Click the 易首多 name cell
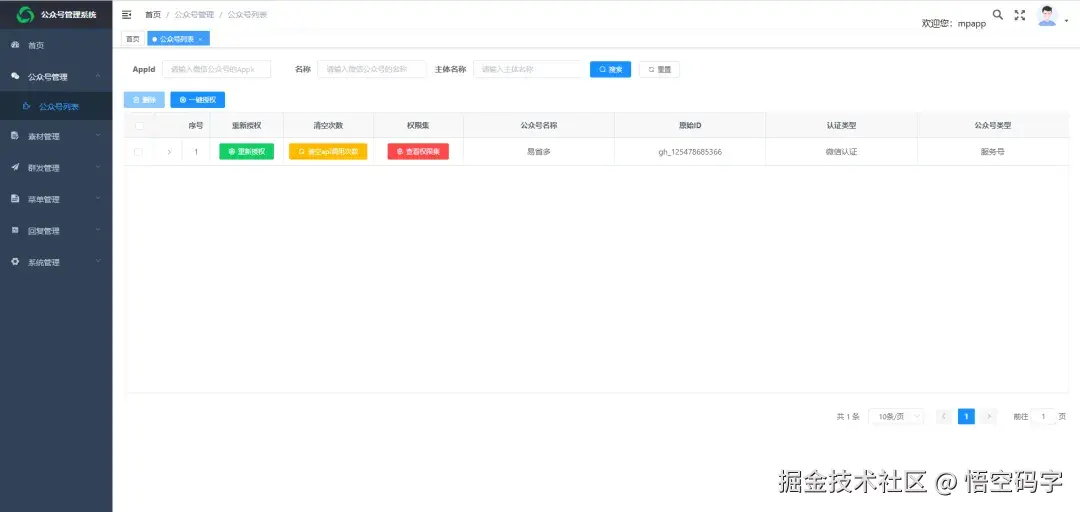This screenshot has width=1080, height=512. [539, 152]
